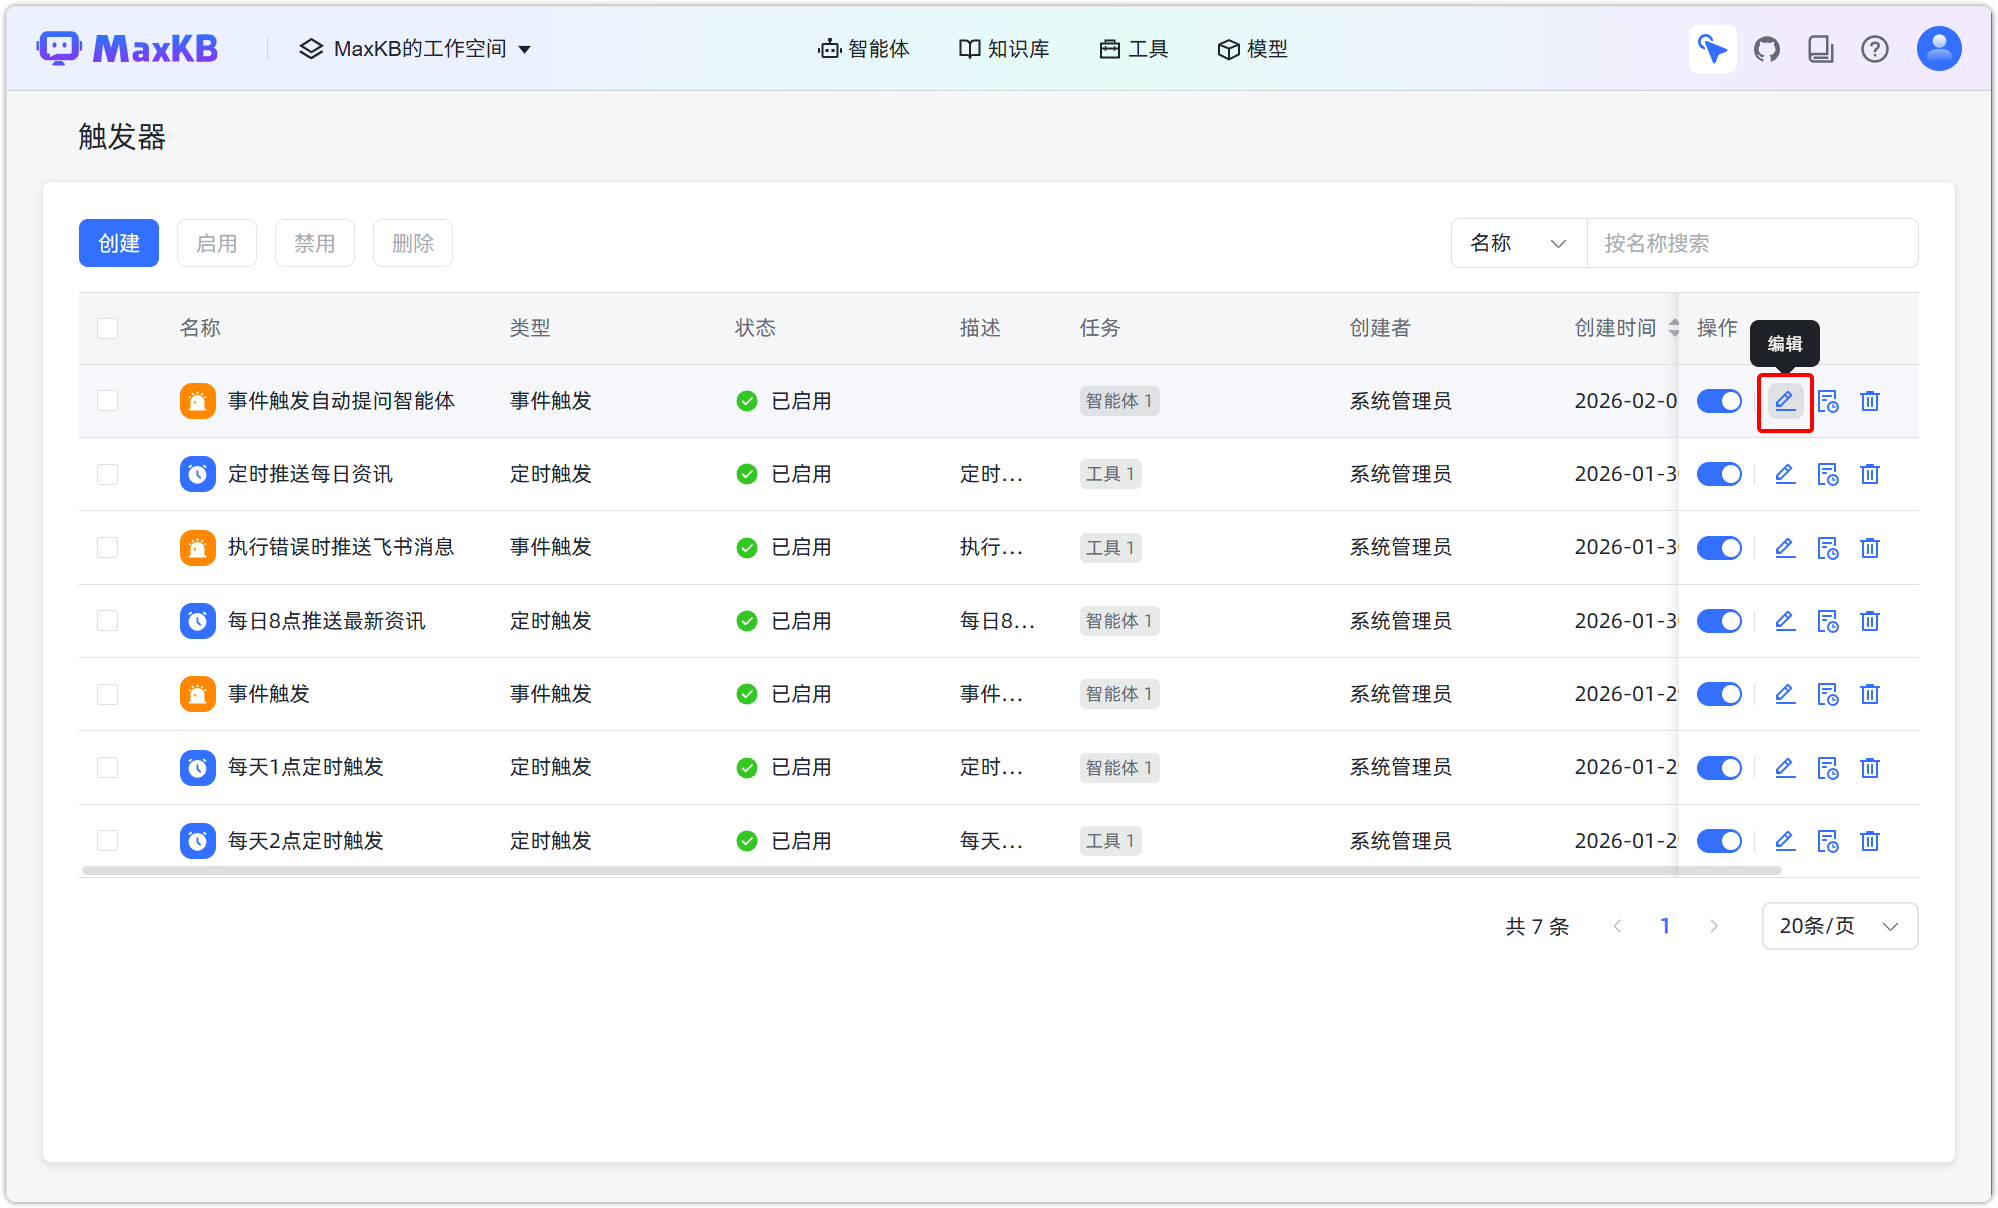Click the help question mark icon
Image resolution: width=1998 pixels, height=1208 pixels.
[x=1875, y=48]
